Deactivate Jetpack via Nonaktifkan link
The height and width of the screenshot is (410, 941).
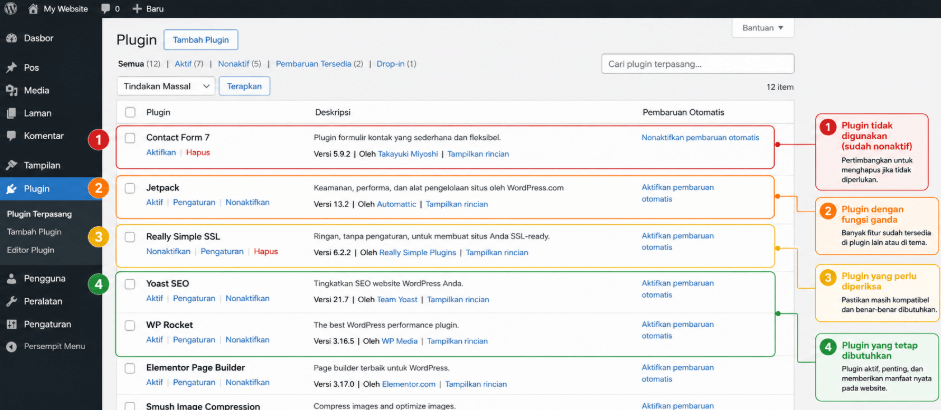pyautogui.click(x=247, y=202)
